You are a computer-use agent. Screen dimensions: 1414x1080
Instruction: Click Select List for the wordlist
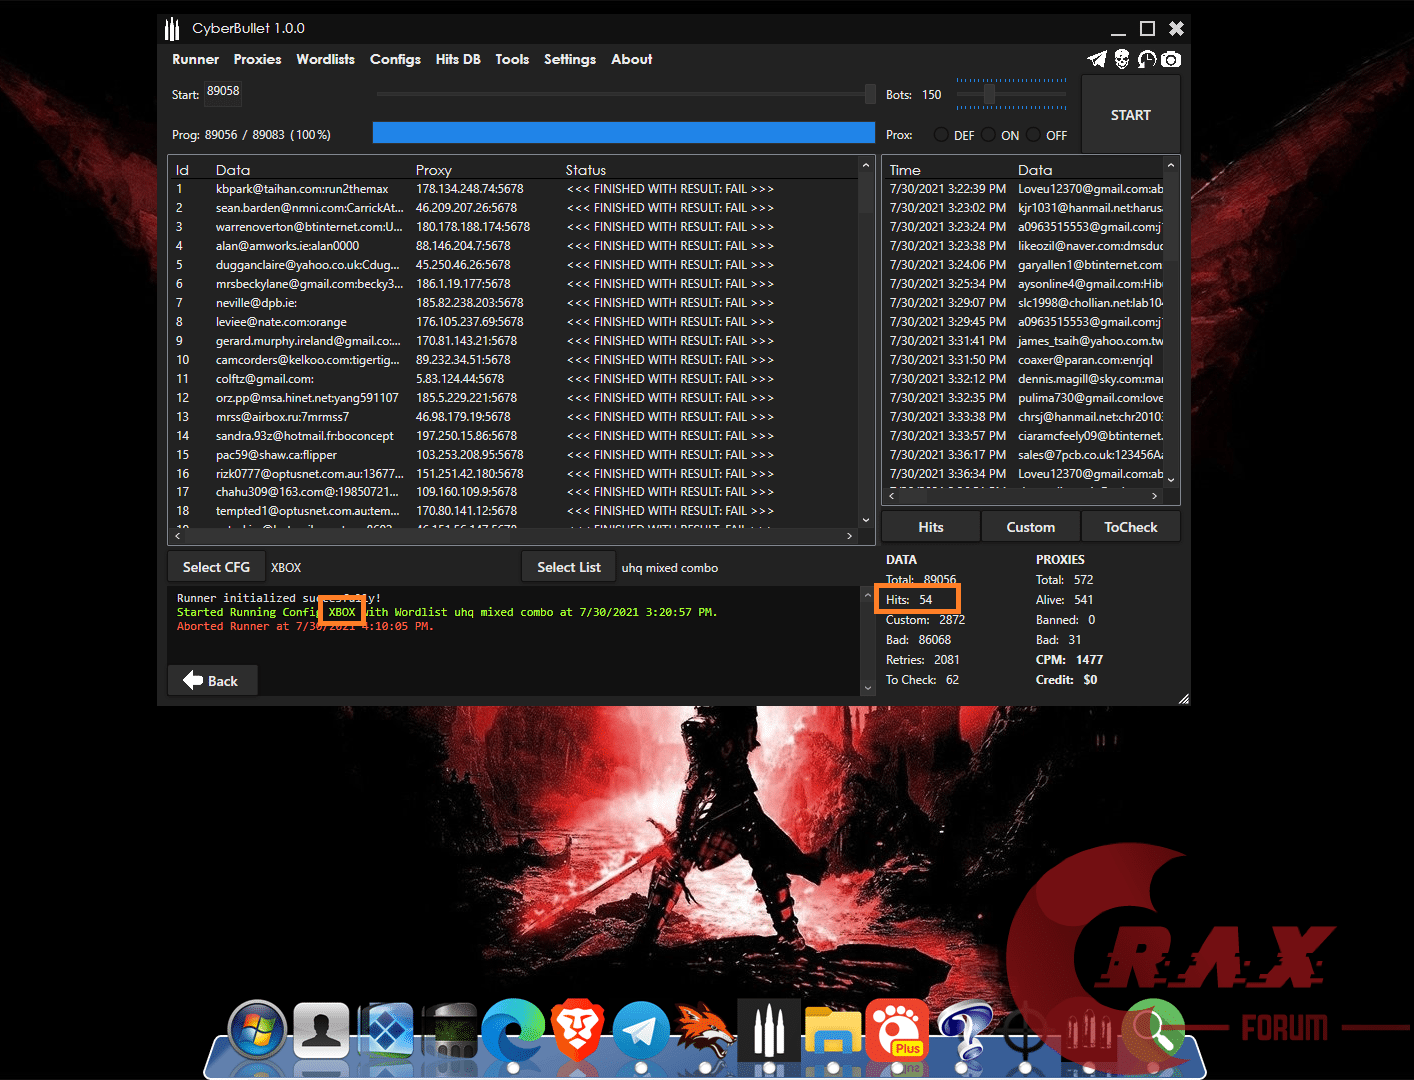coord(568,566)
